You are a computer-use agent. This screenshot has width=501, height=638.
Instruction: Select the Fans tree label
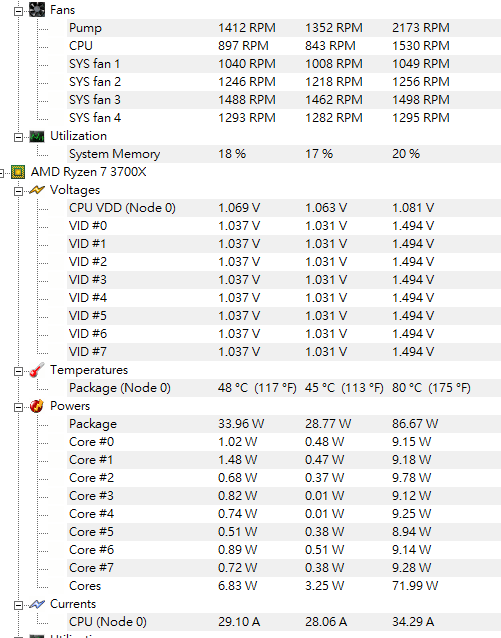point(62,10)
